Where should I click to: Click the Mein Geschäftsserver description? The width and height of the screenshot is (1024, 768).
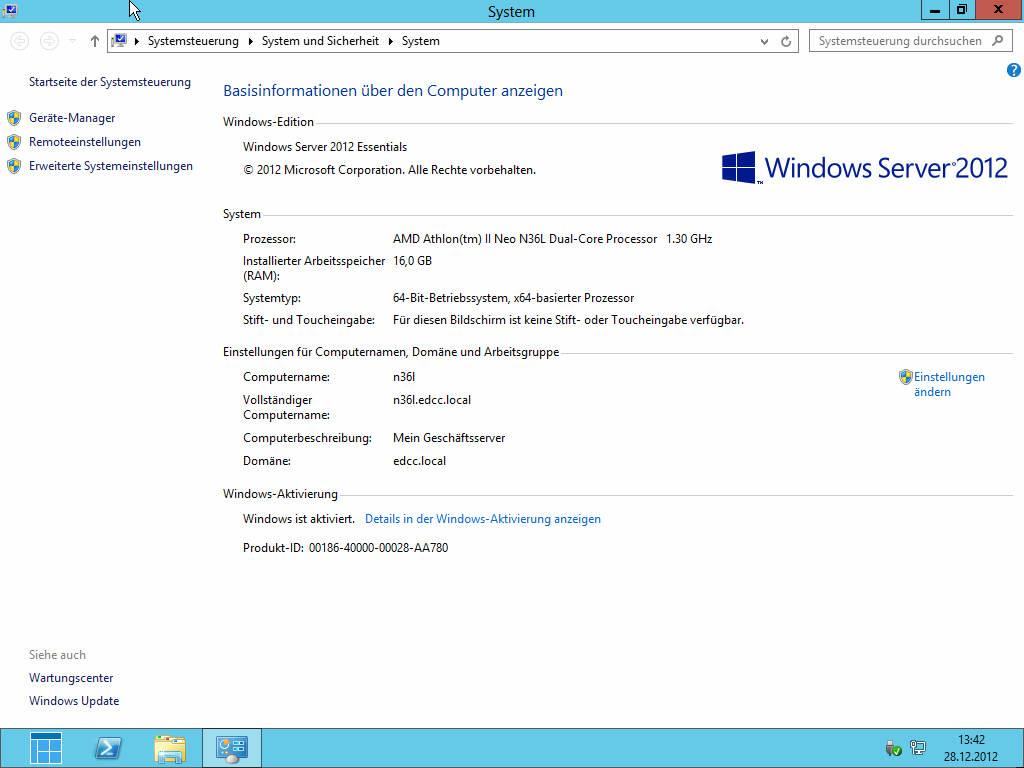click(x=449, y=438)
